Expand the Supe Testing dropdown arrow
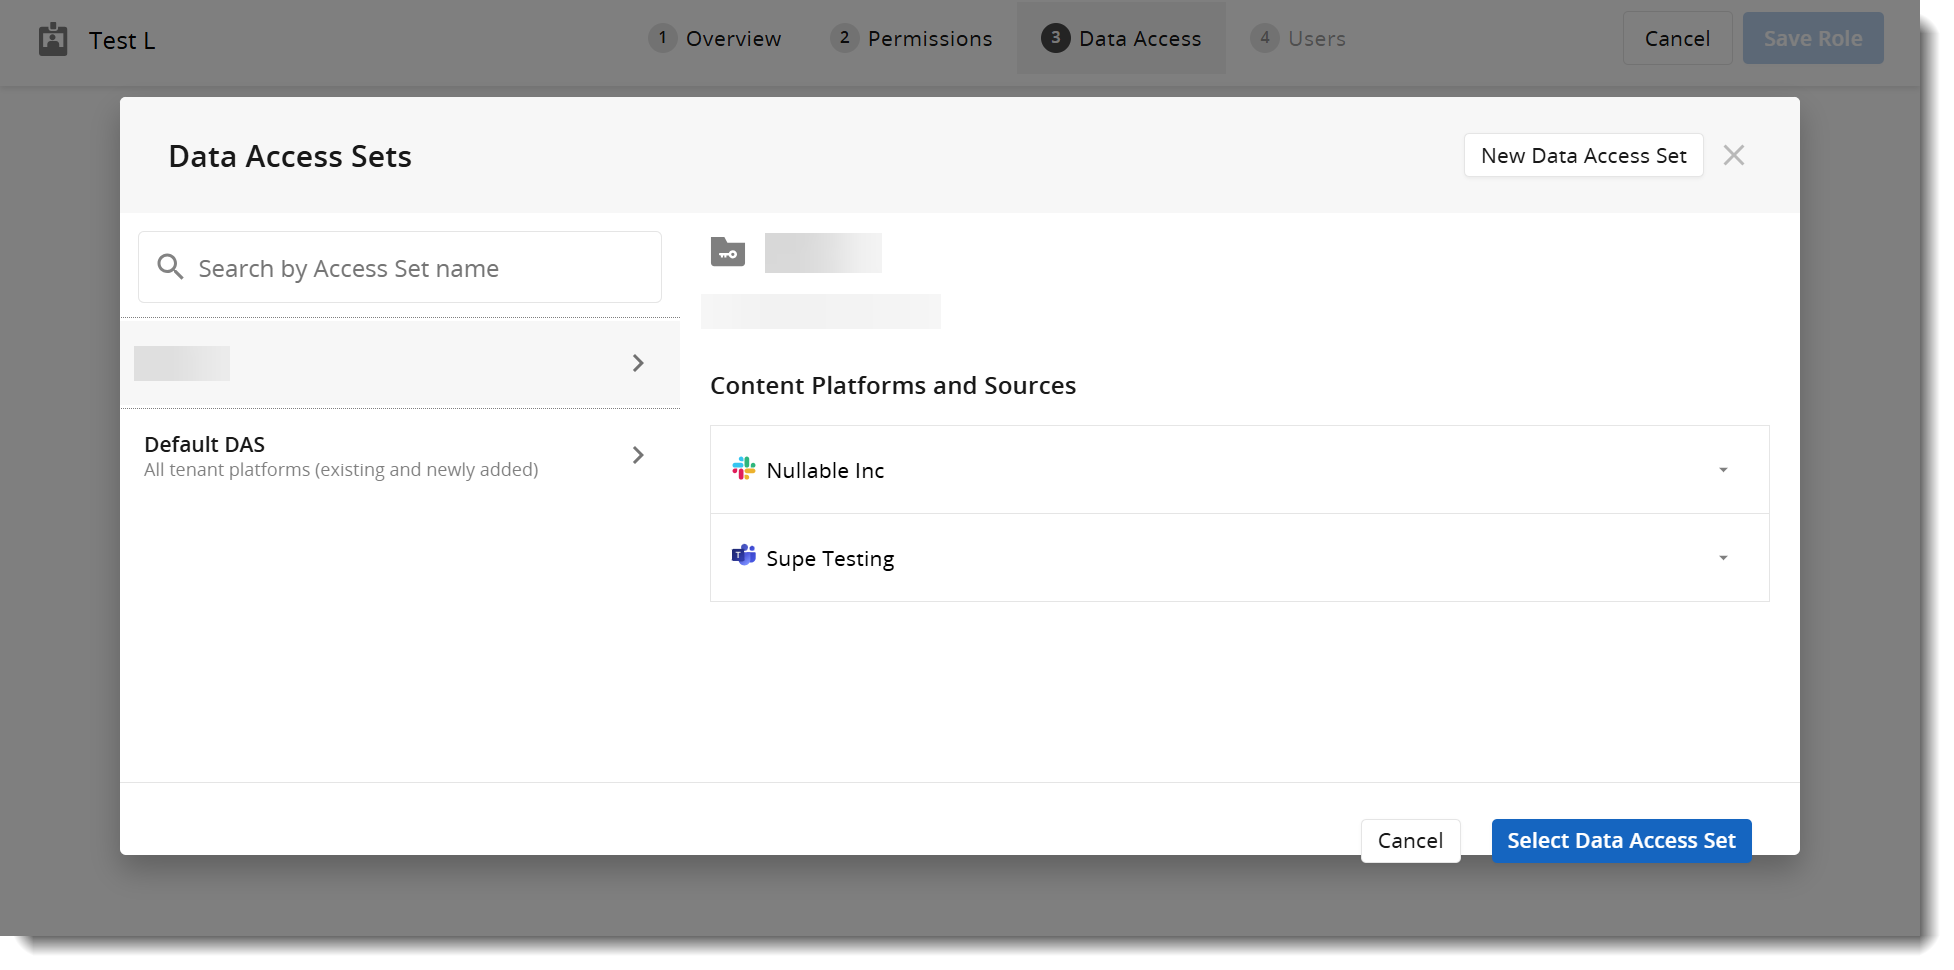The height and width of the screenshot is (970, 1954). pos(1722,558)
